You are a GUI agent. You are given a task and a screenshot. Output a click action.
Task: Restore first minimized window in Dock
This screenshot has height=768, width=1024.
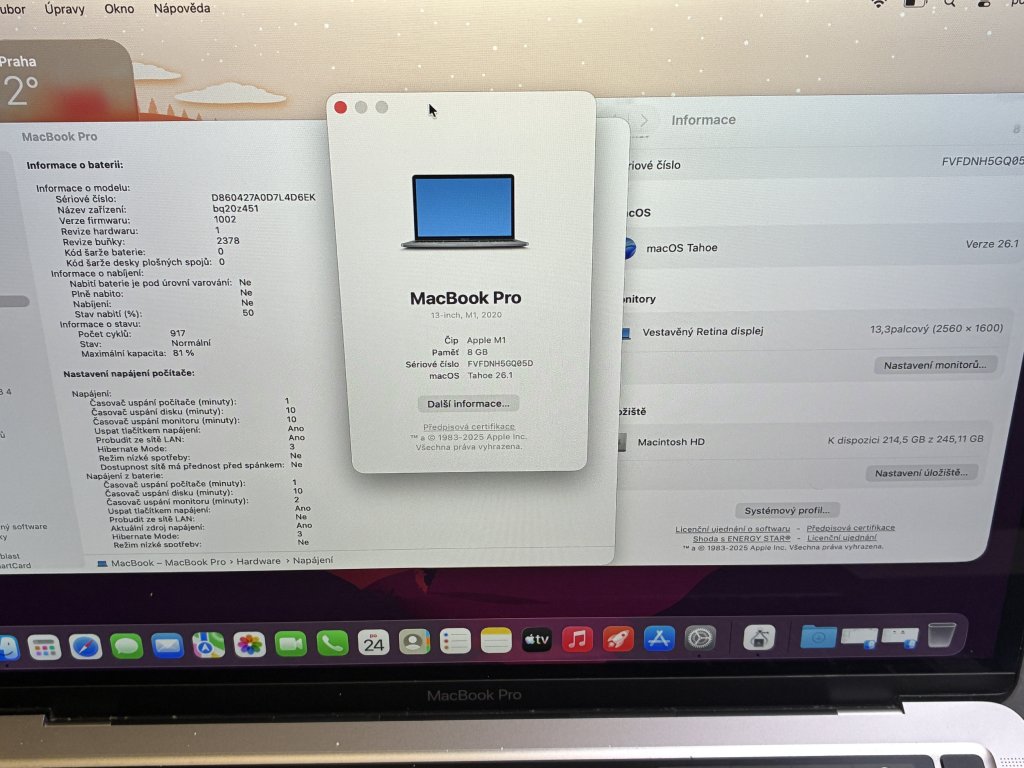point(859,636)
